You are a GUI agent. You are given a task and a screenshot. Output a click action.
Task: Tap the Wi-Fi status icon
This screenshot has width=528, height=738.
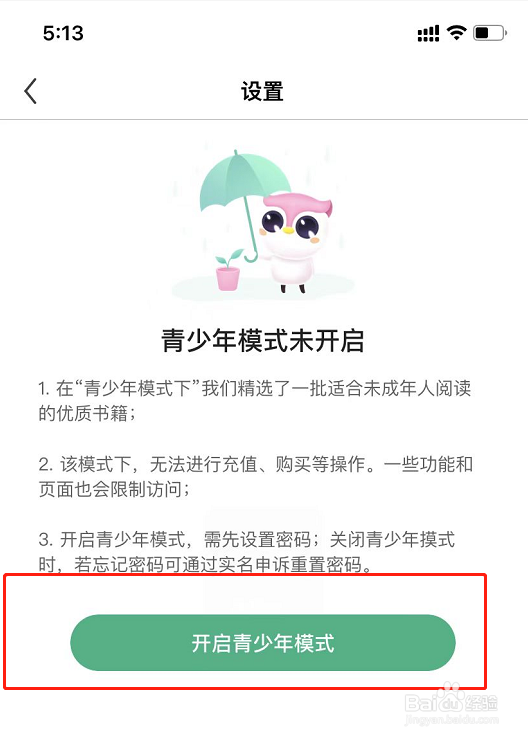pyautogui.click(x=456, y=32)
